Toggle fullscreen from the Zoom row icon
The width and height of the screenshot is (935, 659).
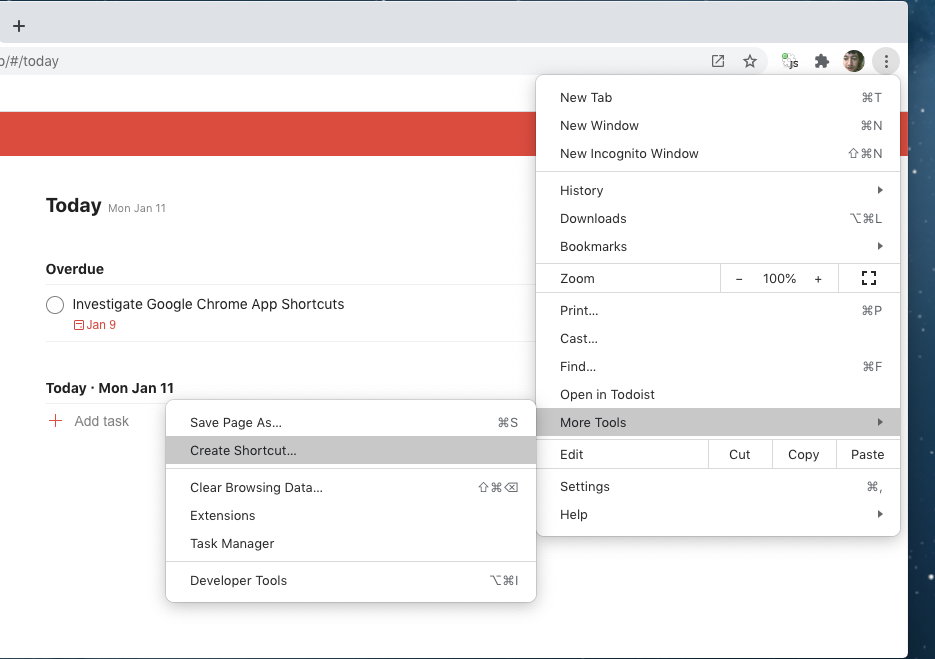(x=869, y=279)
